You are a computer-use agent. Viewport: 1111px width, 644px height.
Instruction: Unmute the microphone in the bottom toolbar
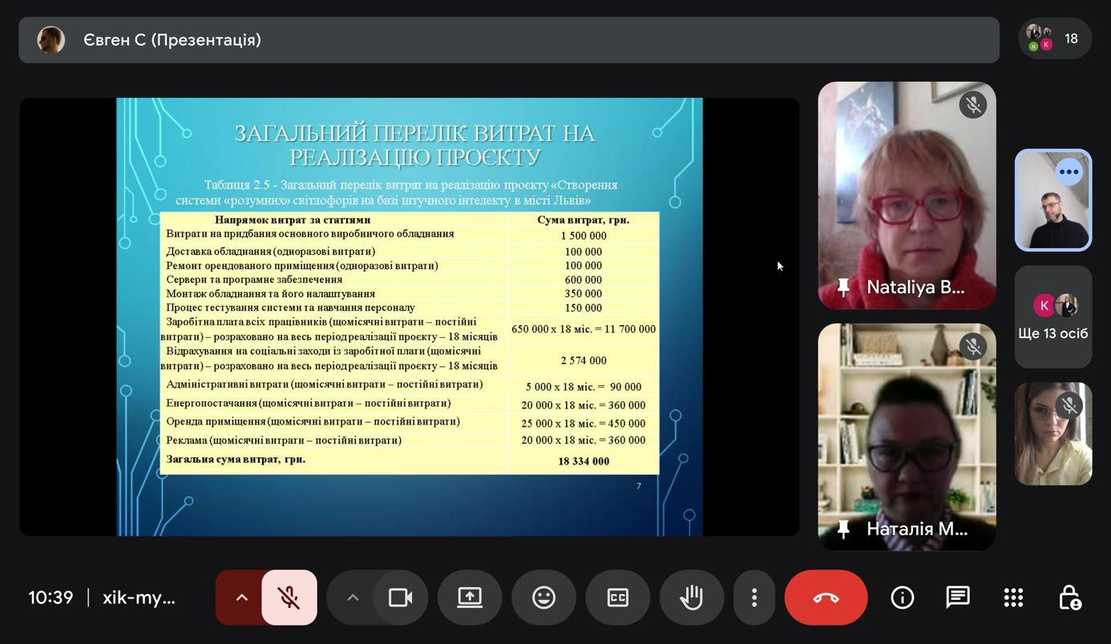(289, 598)
